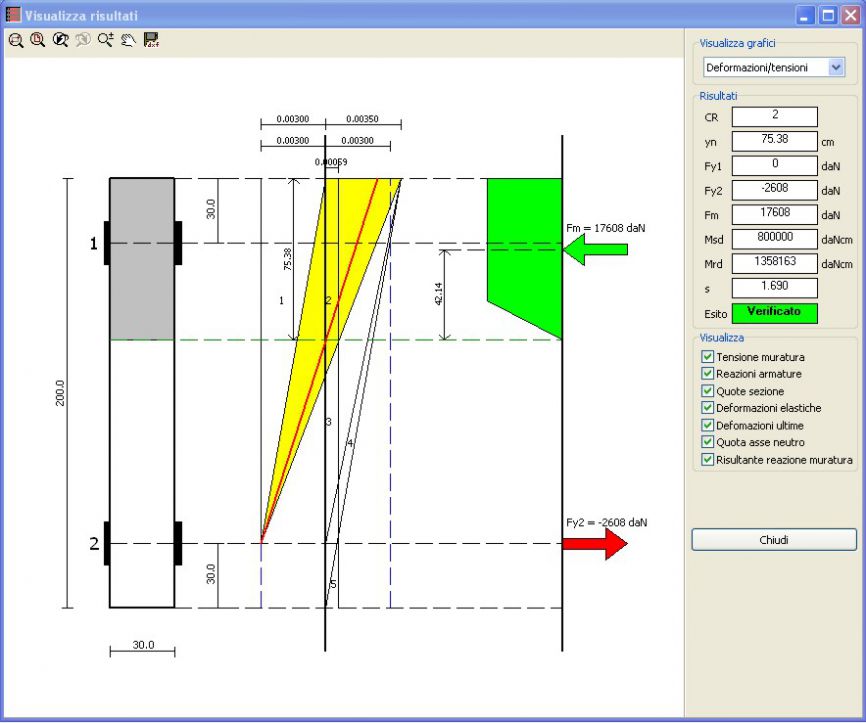Select the zoom extents page magnifier
This screenshot has width=866, height=723.
tap(38, 40)
